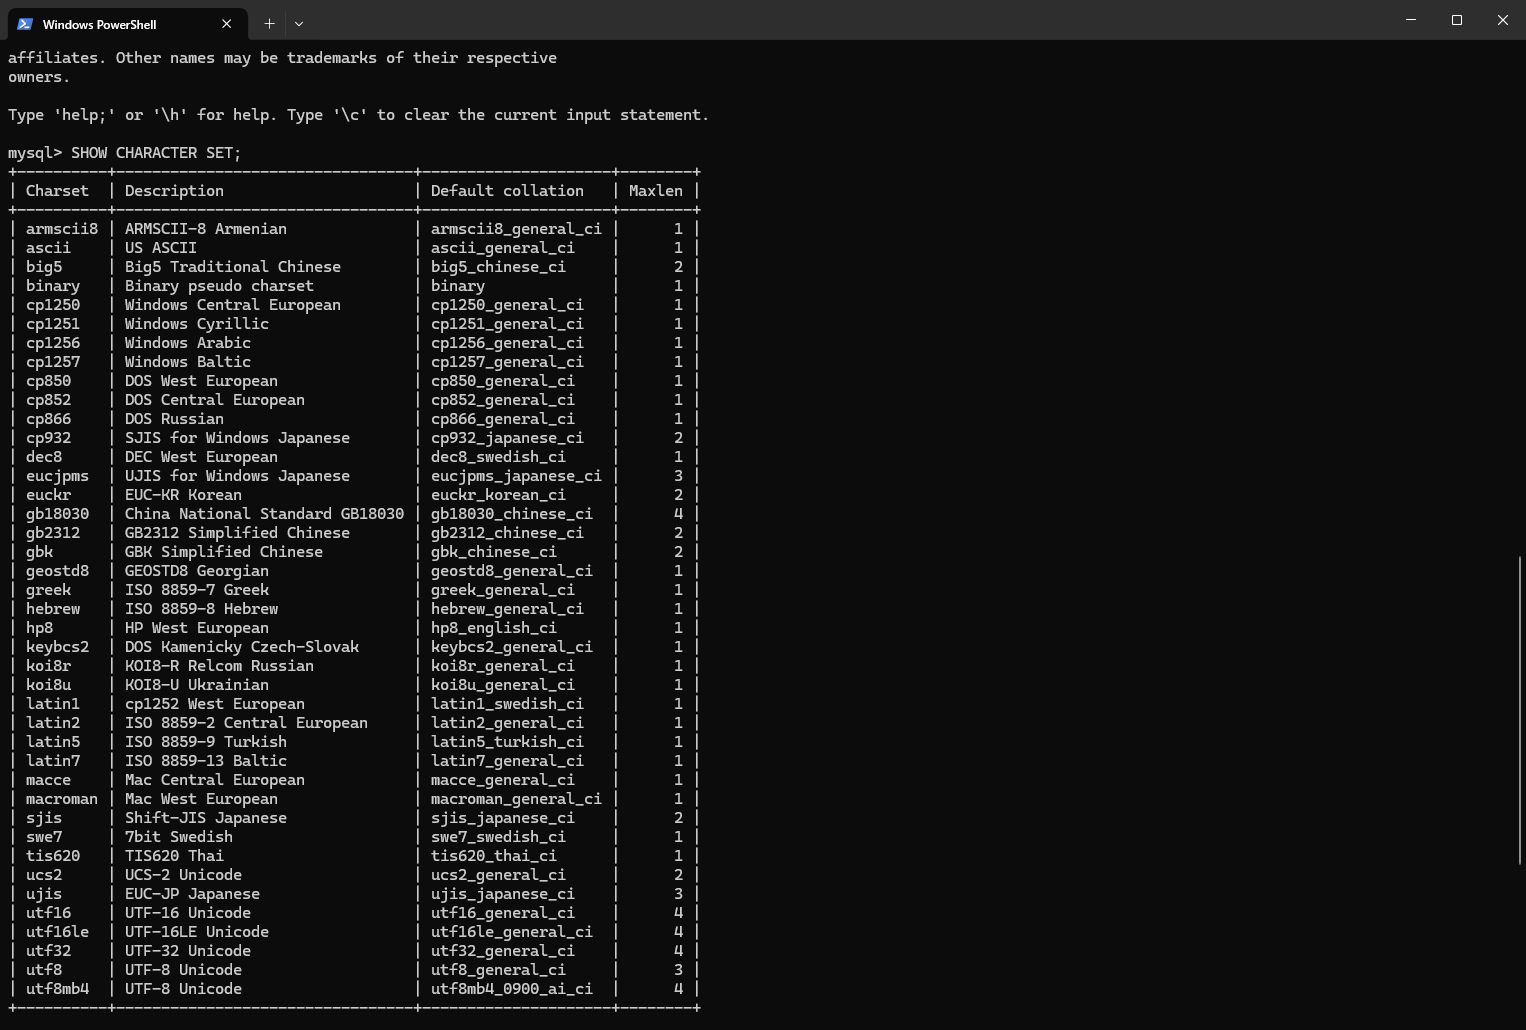This screenshot has height=1030, width=1526.
Task: Click 'DOS Central European' description
Action: [215, 400]
